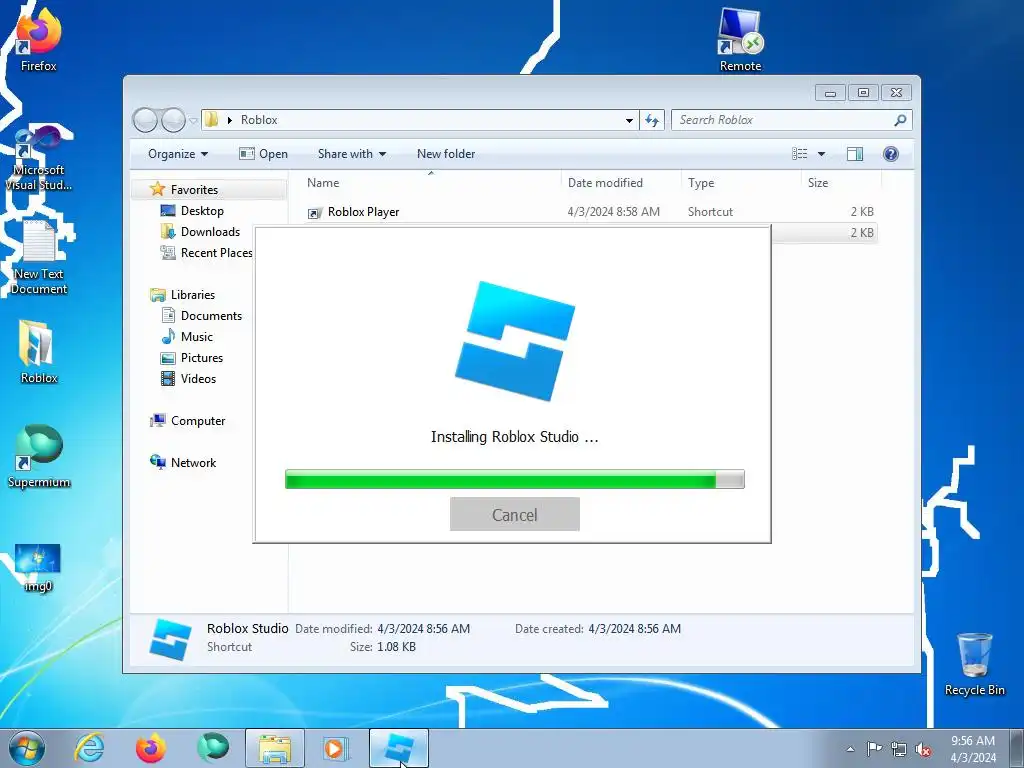Sort files by Size column
This screenshot has height=768, width=1024.
tap(841, 183)
